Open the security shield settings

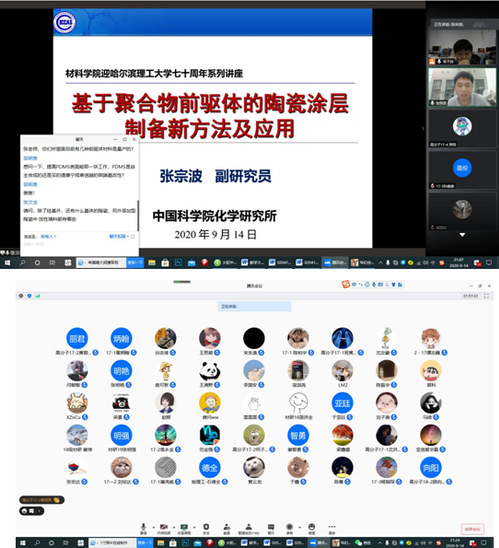pos(206,527)
